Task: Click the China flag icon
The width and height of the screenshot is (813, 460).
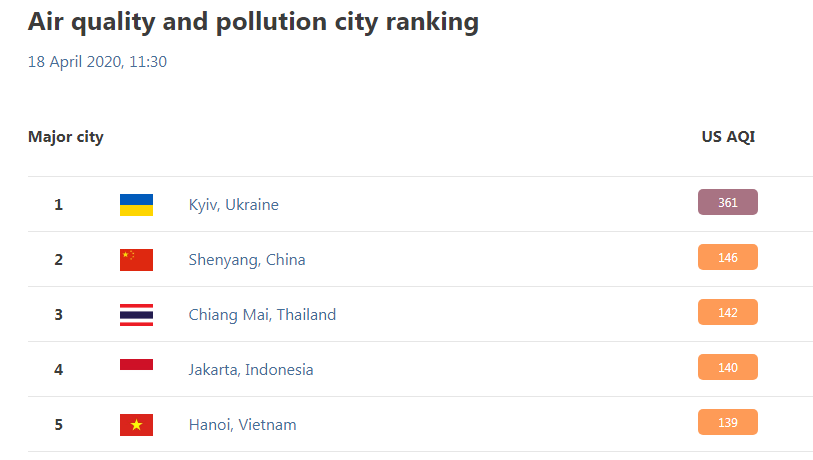Action: pyautogui.click(x=136, y=260)
